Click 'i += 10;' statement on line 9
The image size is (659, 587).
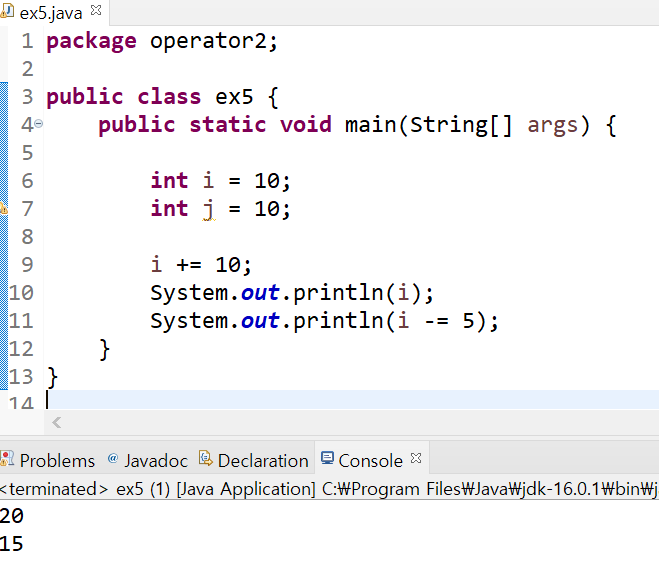coord(201,265)
